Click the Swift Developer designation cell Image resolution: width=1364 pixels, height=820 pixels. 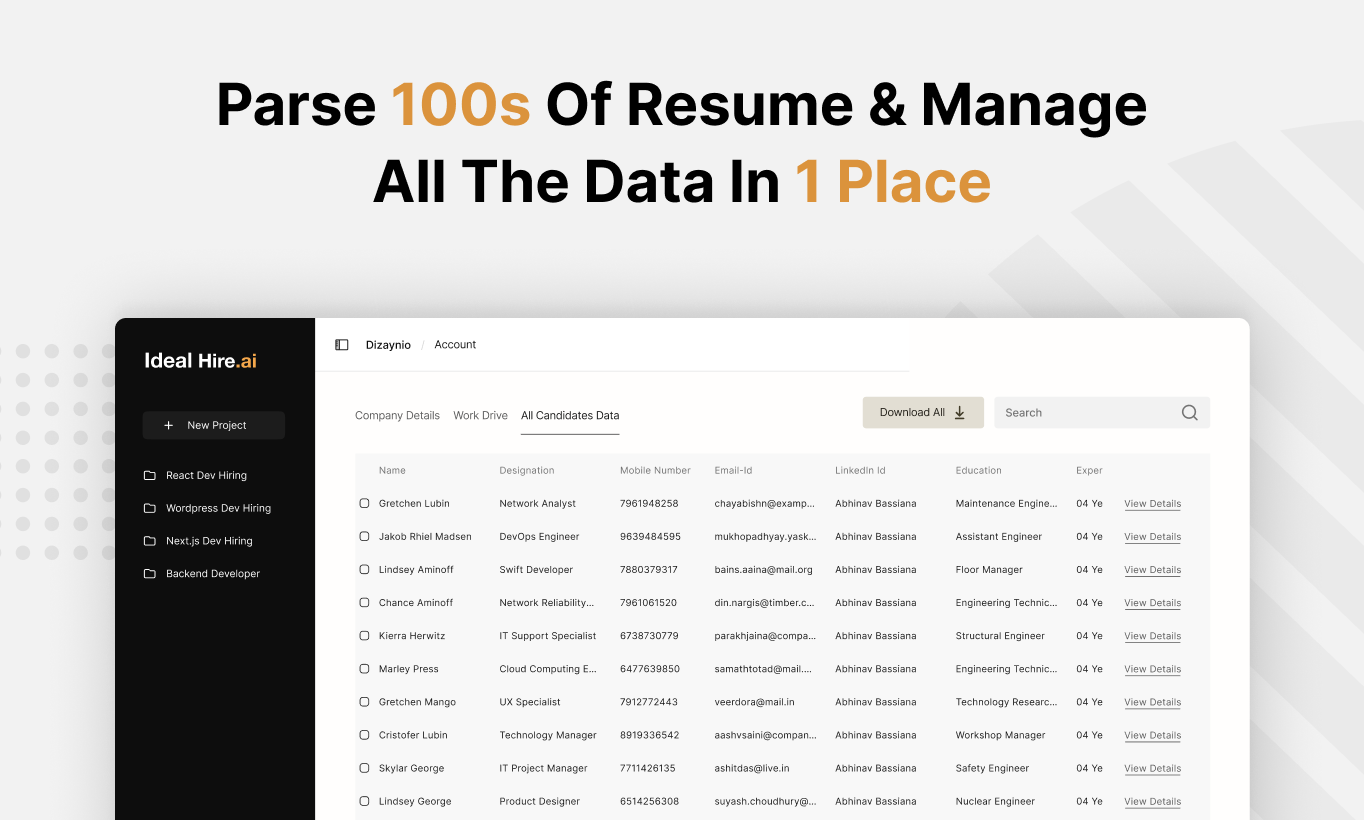click(536, 570)
